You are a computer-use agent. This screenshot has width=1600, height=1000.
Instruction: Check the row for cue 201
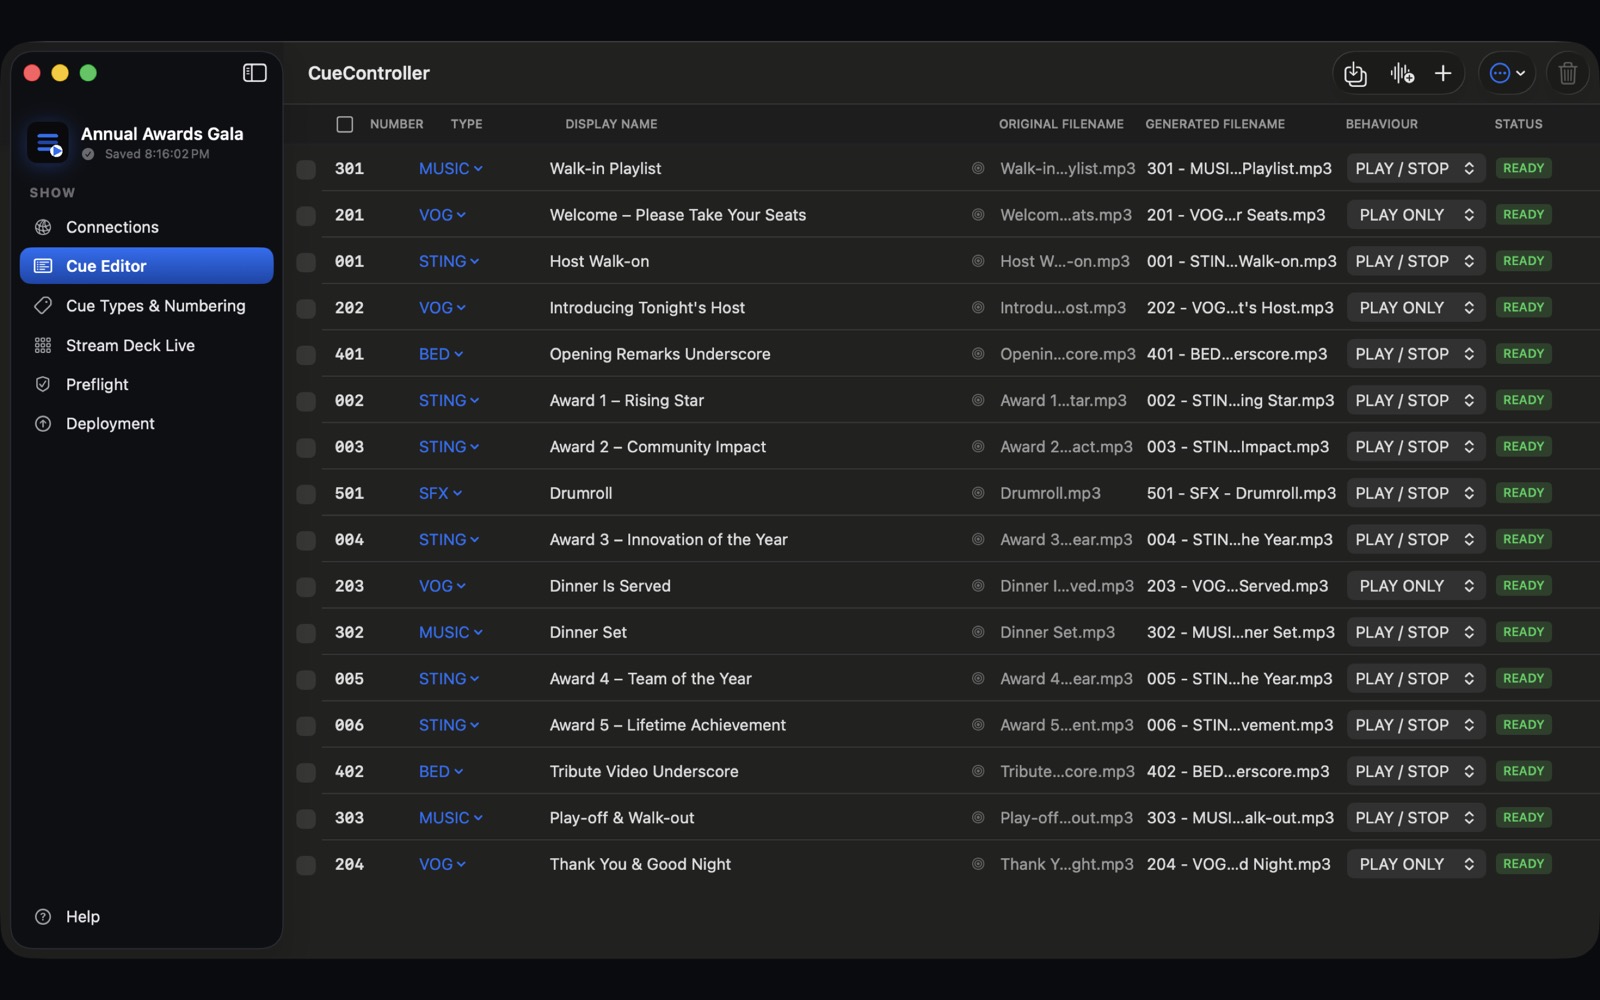click(306, 215)
